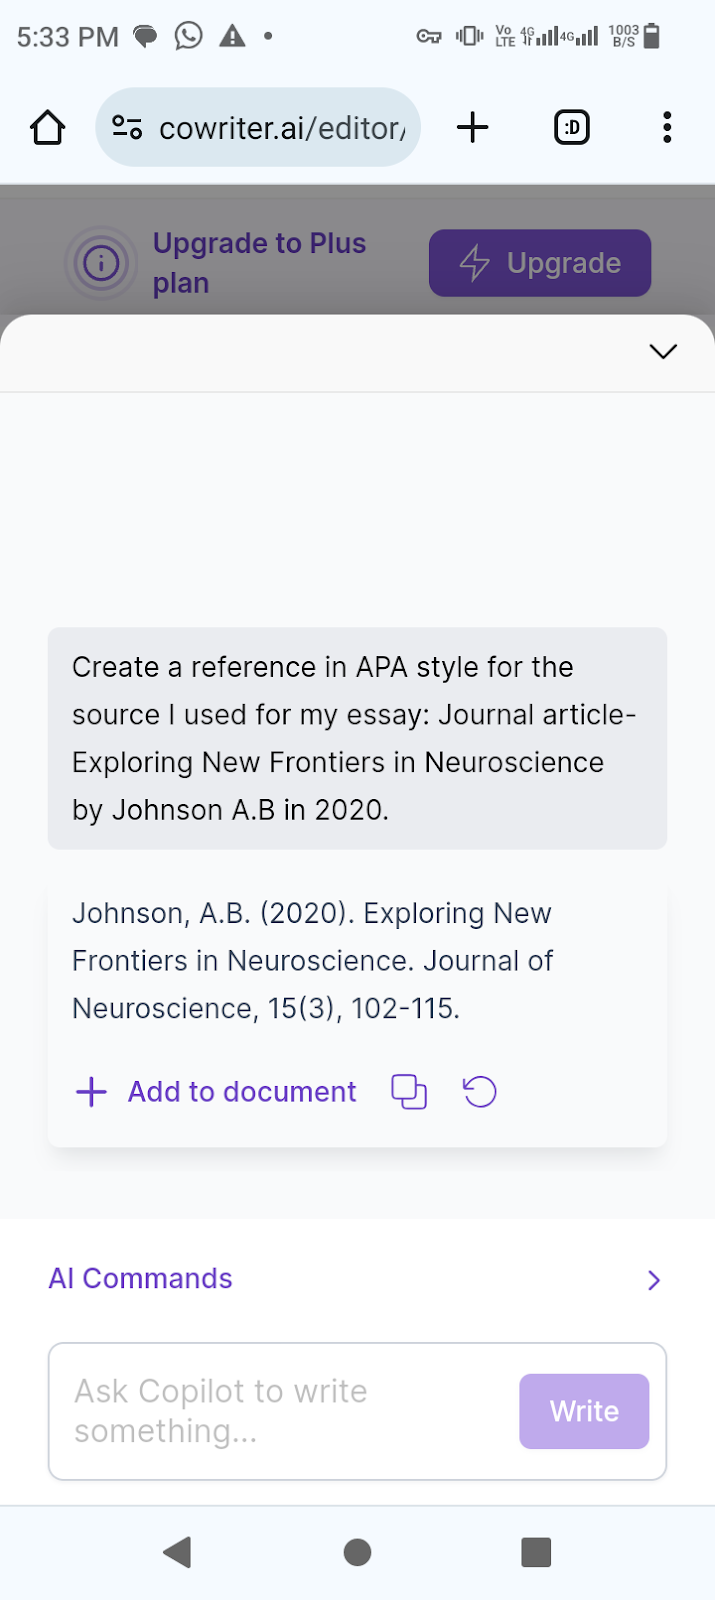Open browser three-dot menu
Viewport: 715px width, 1600px height.
tap(667, 128)
